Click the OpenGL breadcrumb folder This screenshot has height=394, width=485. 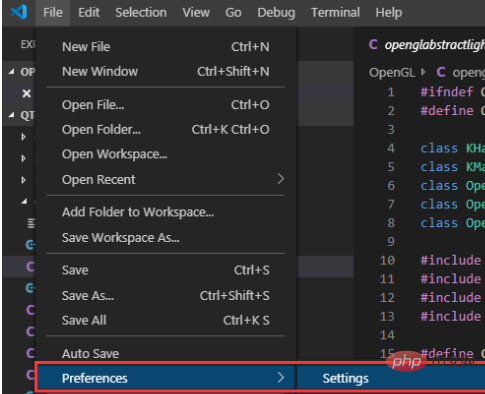(392, 72)
